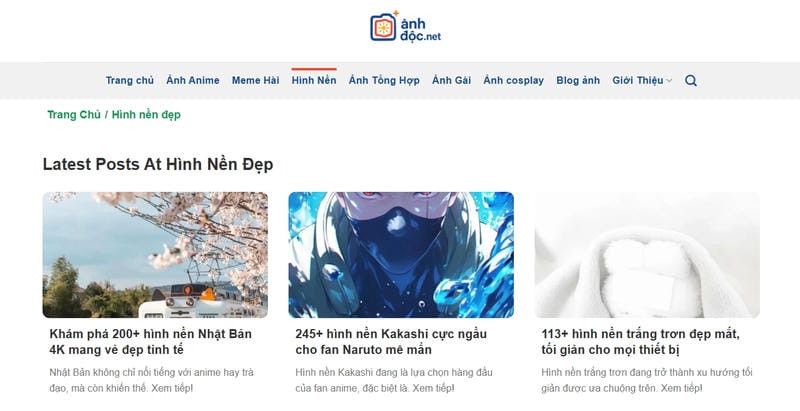Open the plain white wallpaper thumbnail
Viewport: 800px width, 411px height.
tap(647, 255)
